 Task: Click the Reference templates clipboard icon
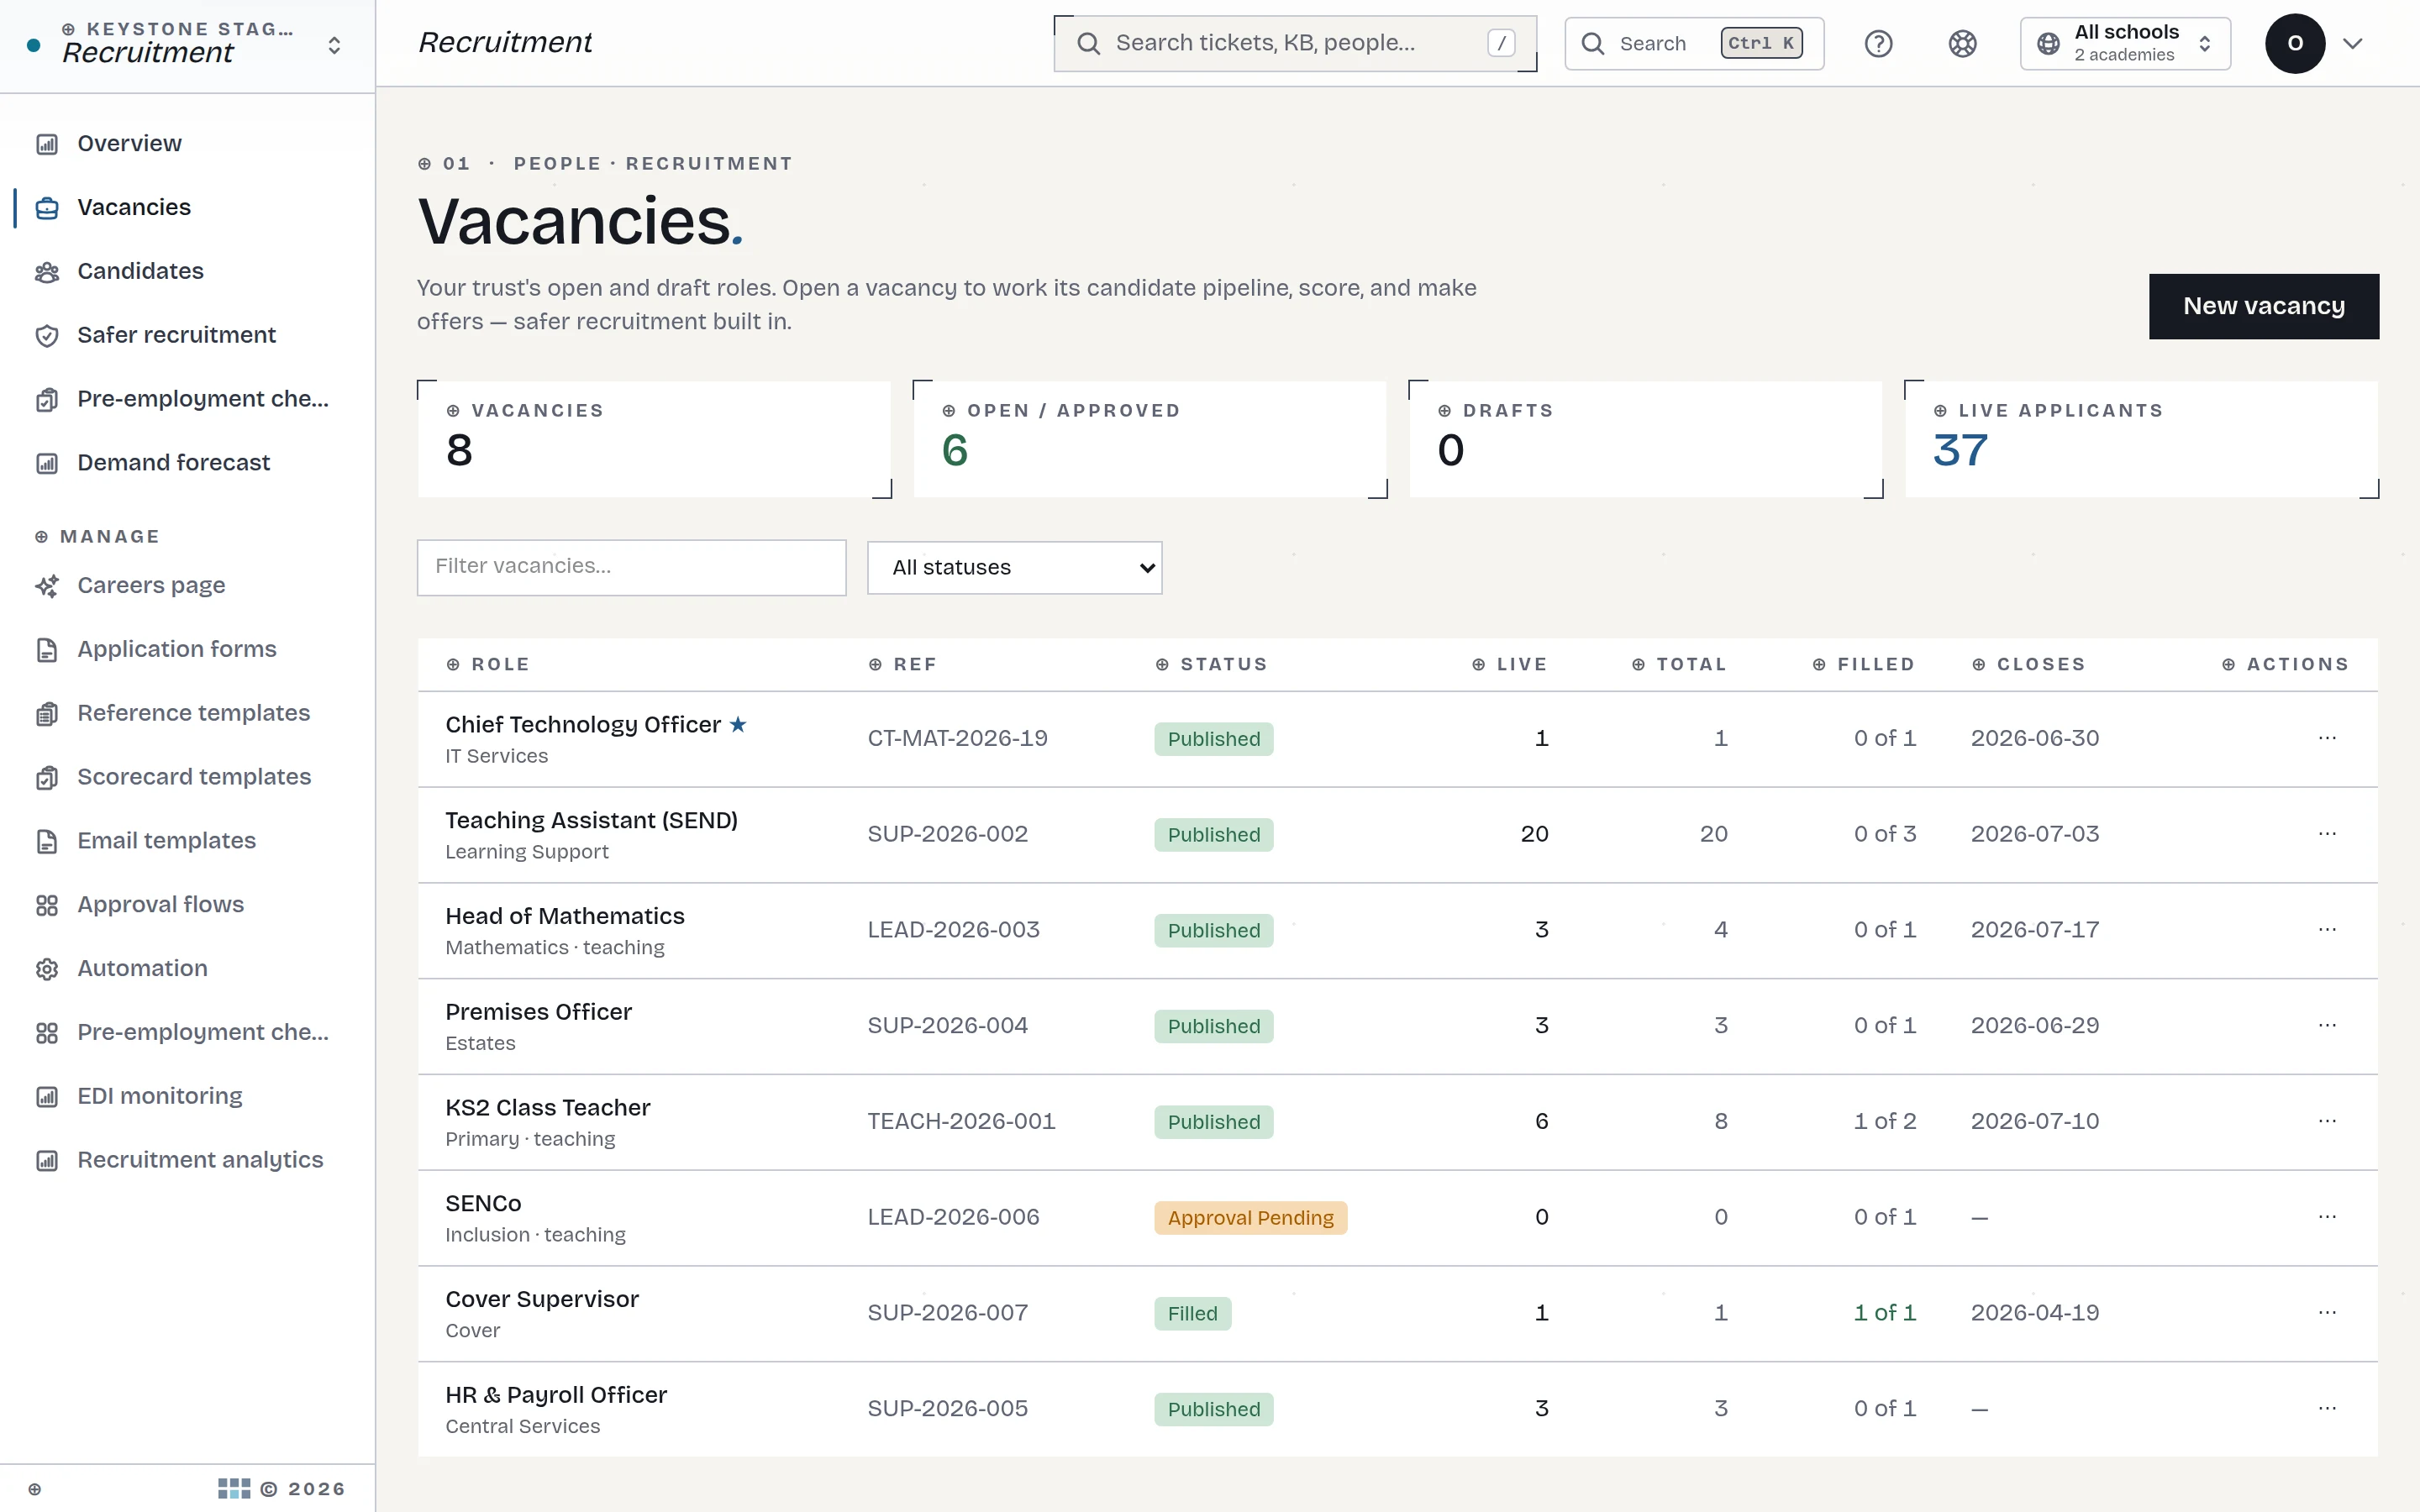coord(47,715)
